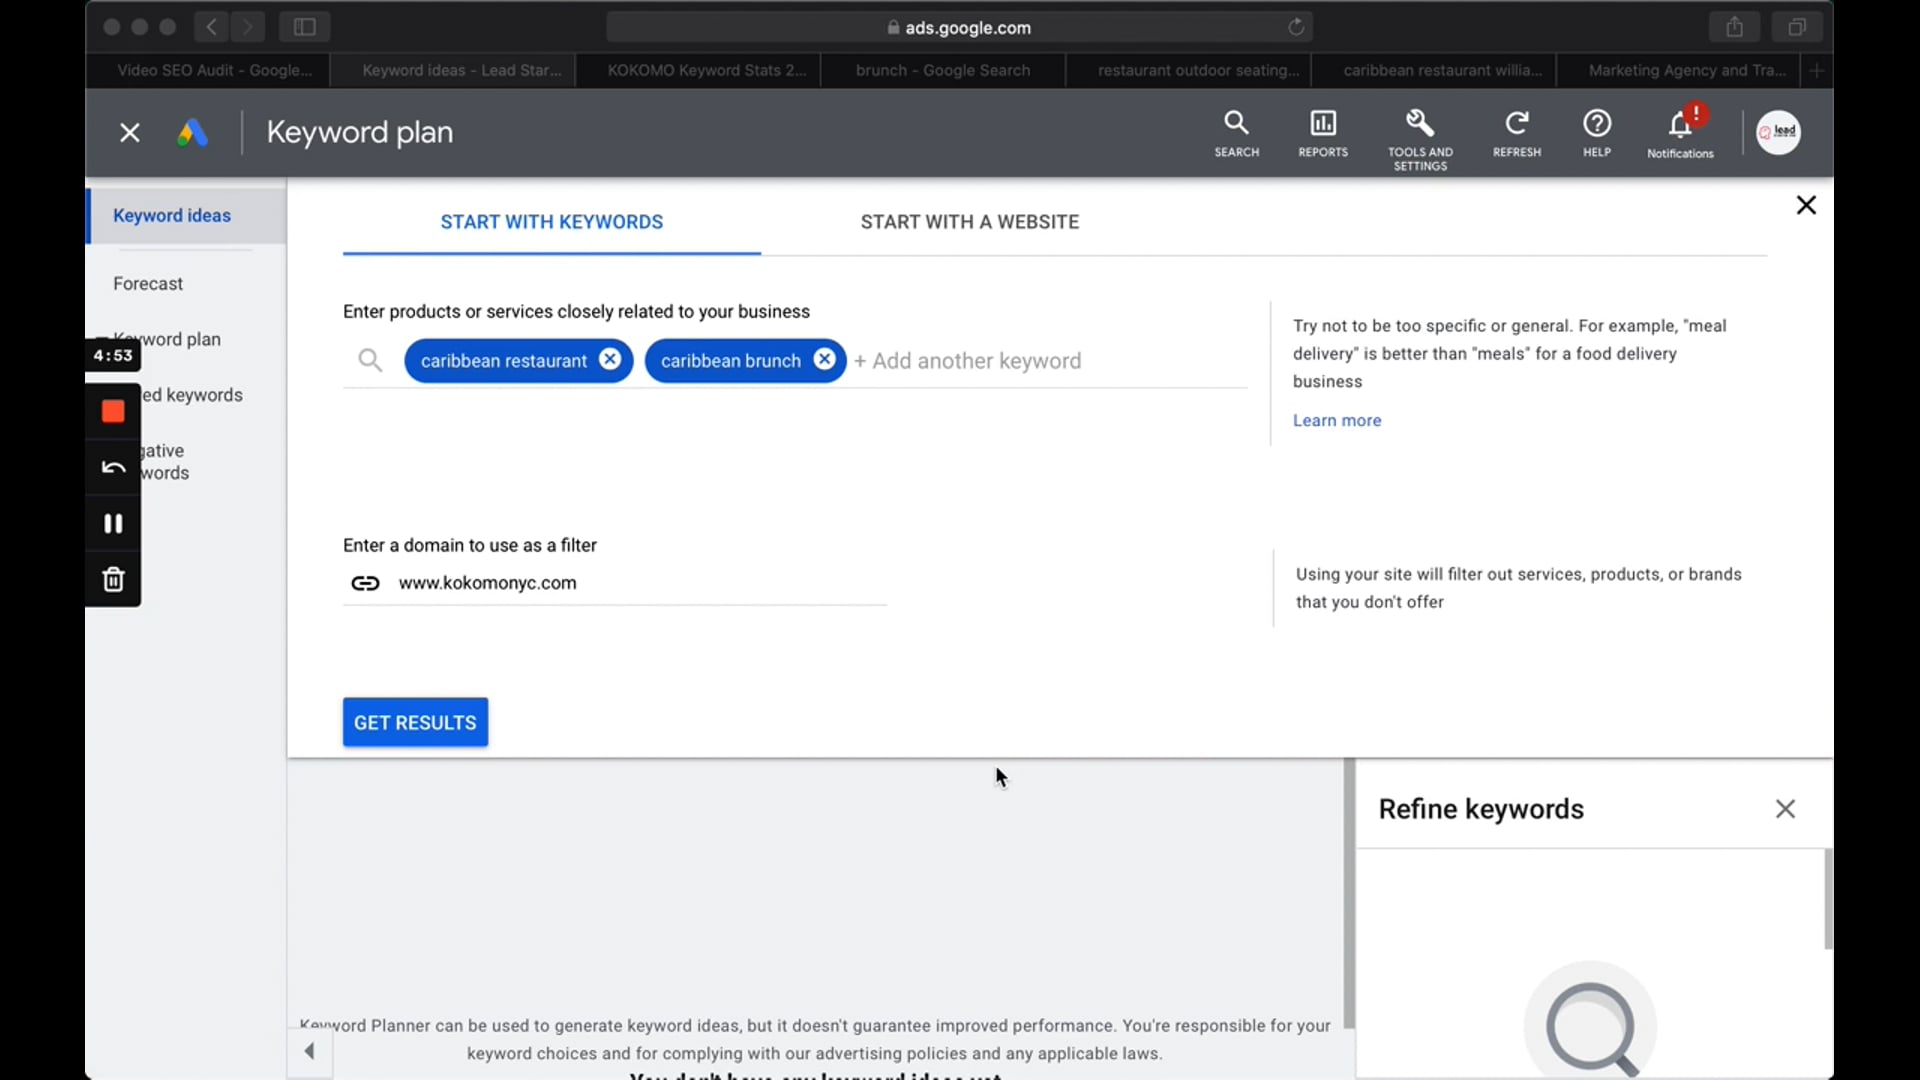The image size is (1920, 1080).
Task: Select the Start With Keywords tab
Action: pyautogui.click(x=551, y=222)
